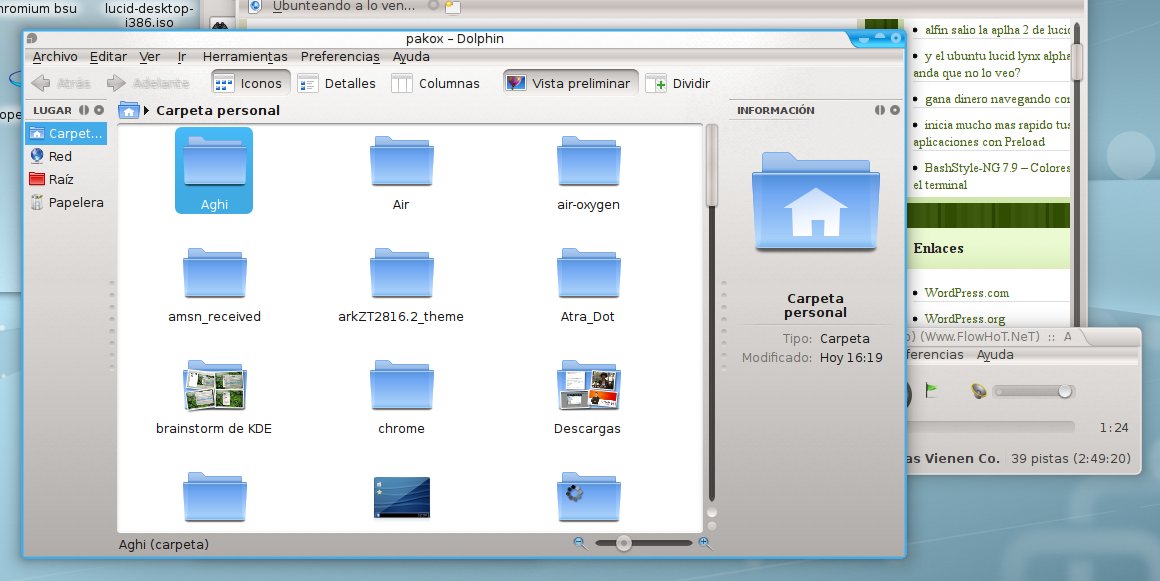Open the Herramientas menu
The height and width of the screenshot is (581, 1160).
coord(245,56)
